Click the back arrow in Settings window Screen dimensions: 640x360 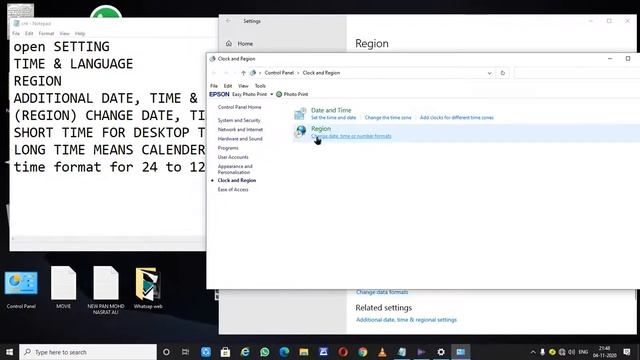point(228,21)
